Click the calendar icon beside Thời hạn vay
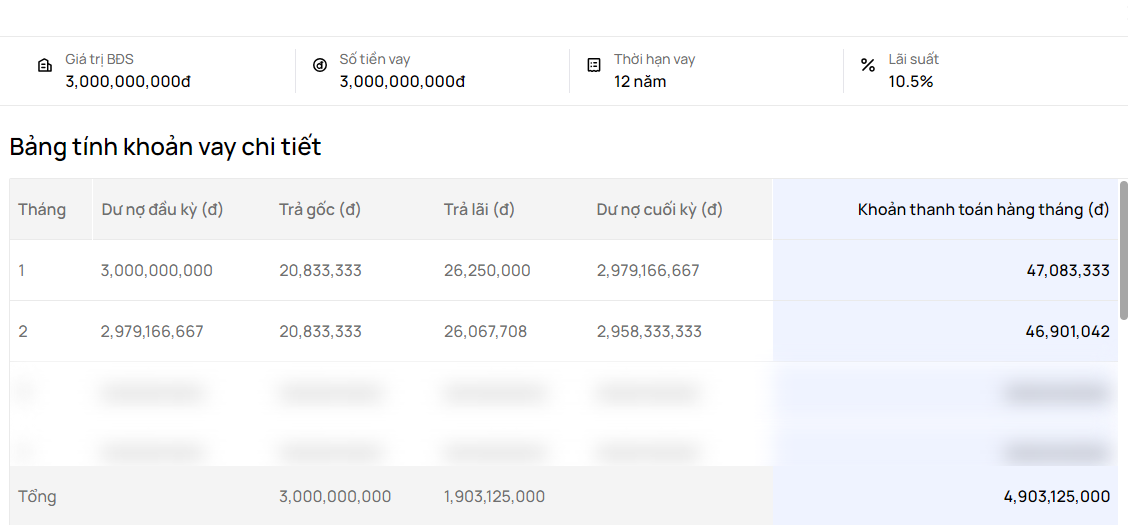The image size is (1128, 525). 594,66
